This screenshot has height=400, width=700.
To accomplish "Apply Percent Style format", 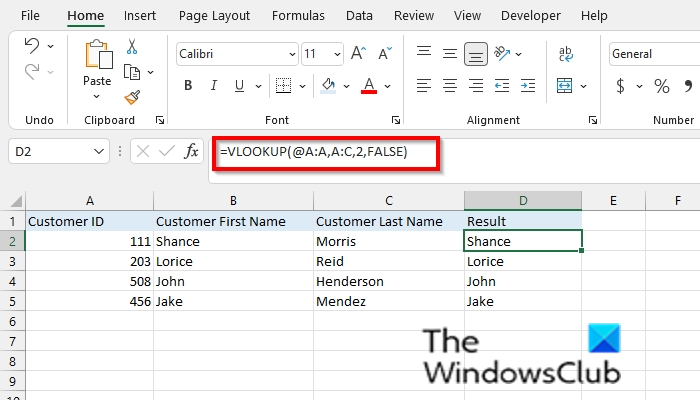I will point(662,85).
